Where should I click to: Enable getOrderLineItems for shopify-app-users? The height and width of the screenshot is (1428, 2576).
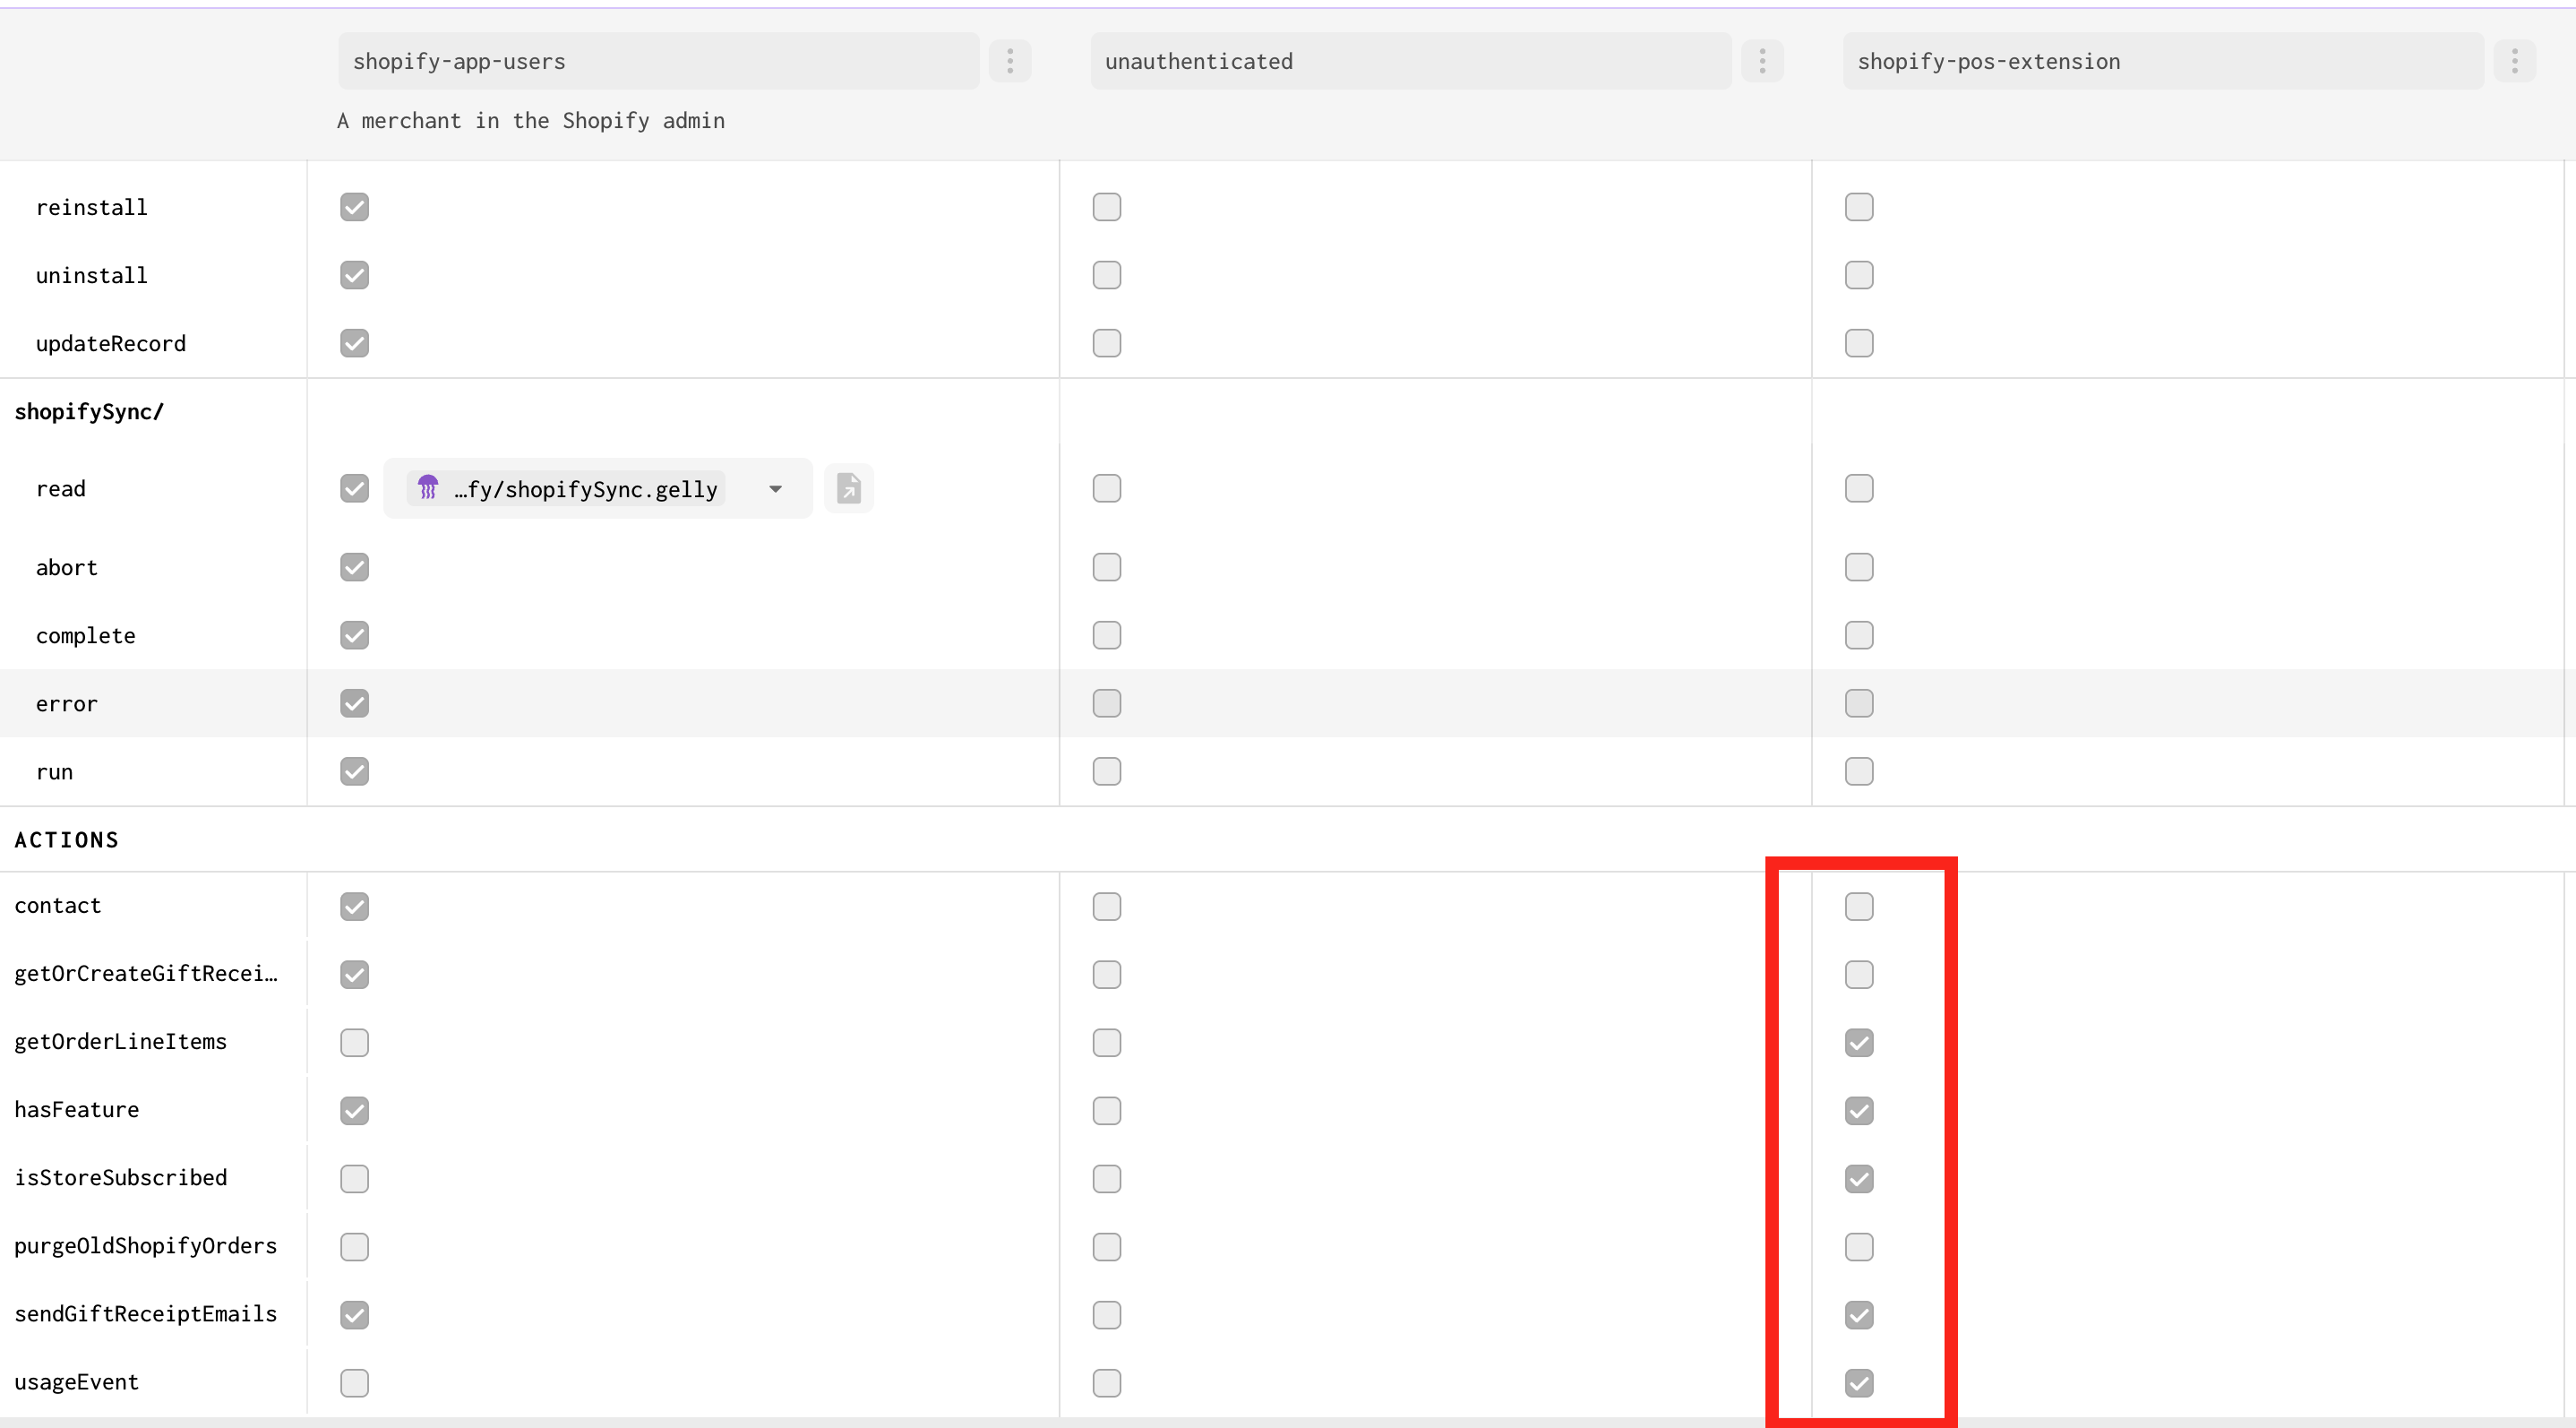[x=354, y=1042]
